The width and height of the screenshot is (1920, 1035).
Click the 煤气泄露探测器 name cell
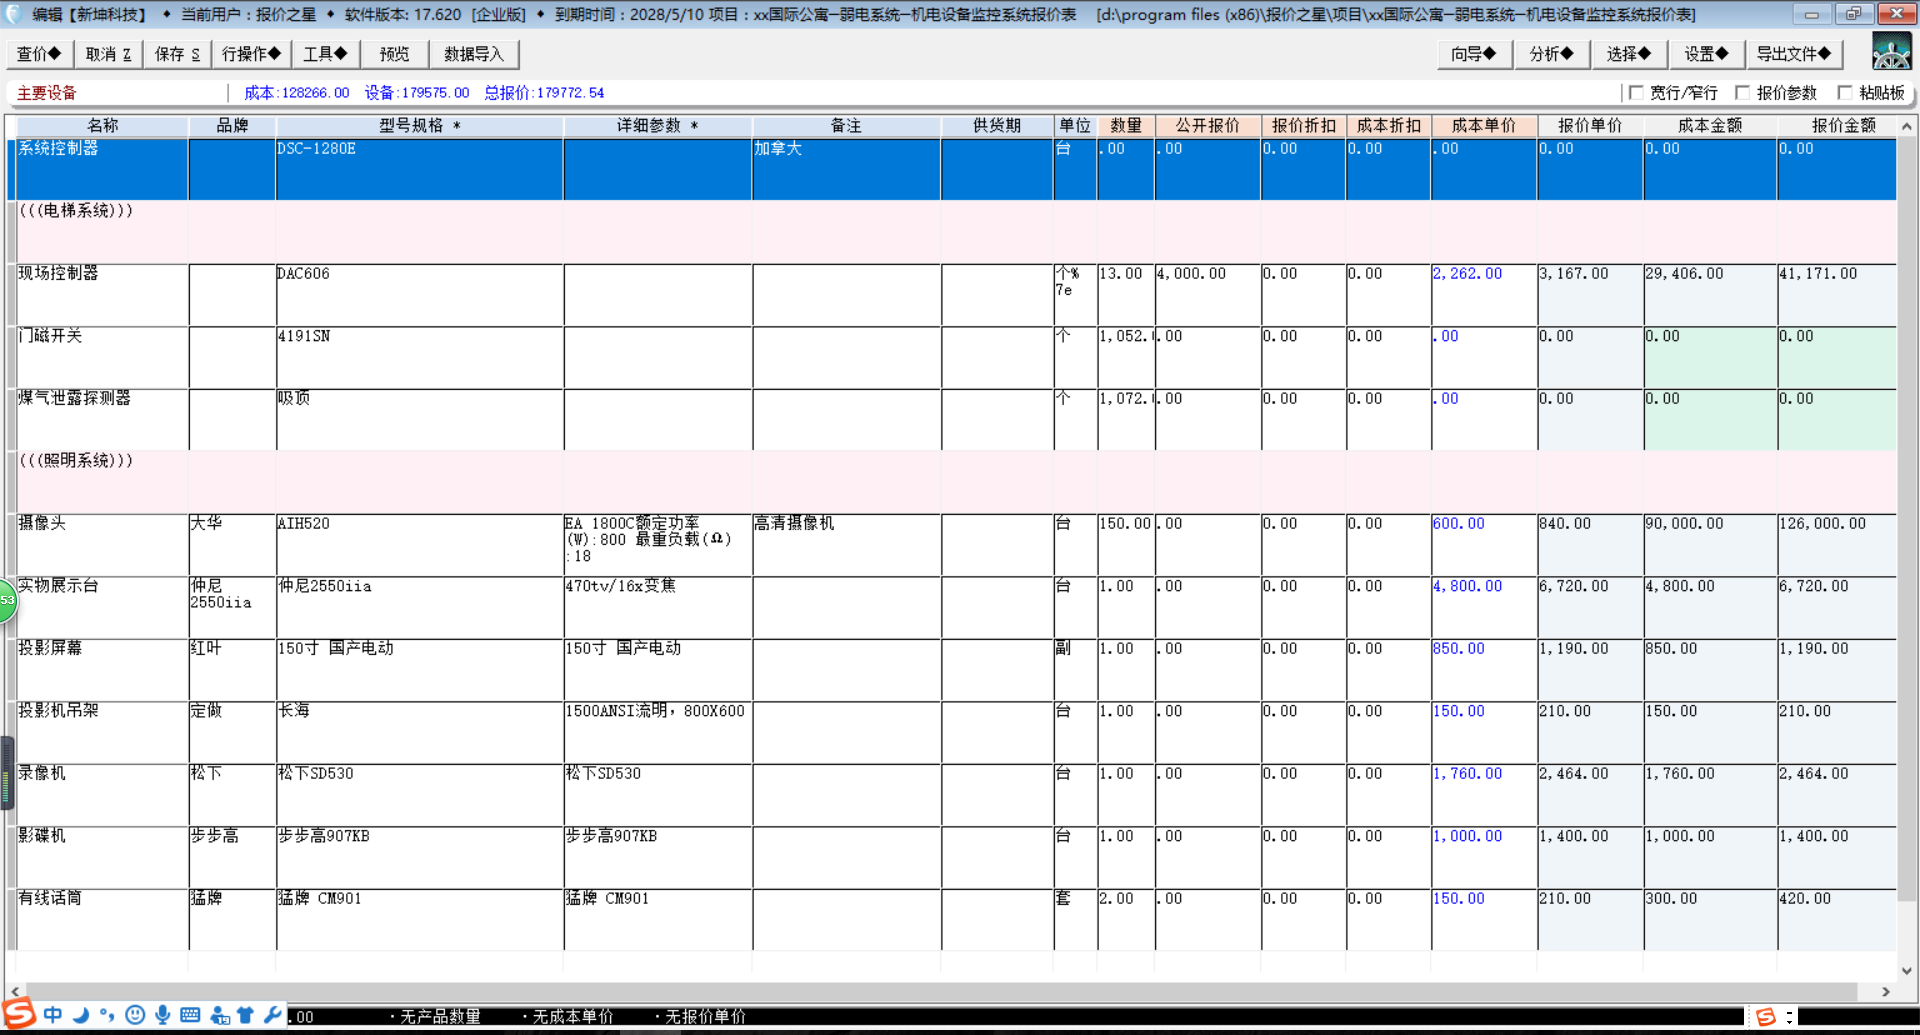[x=102, y=419]
